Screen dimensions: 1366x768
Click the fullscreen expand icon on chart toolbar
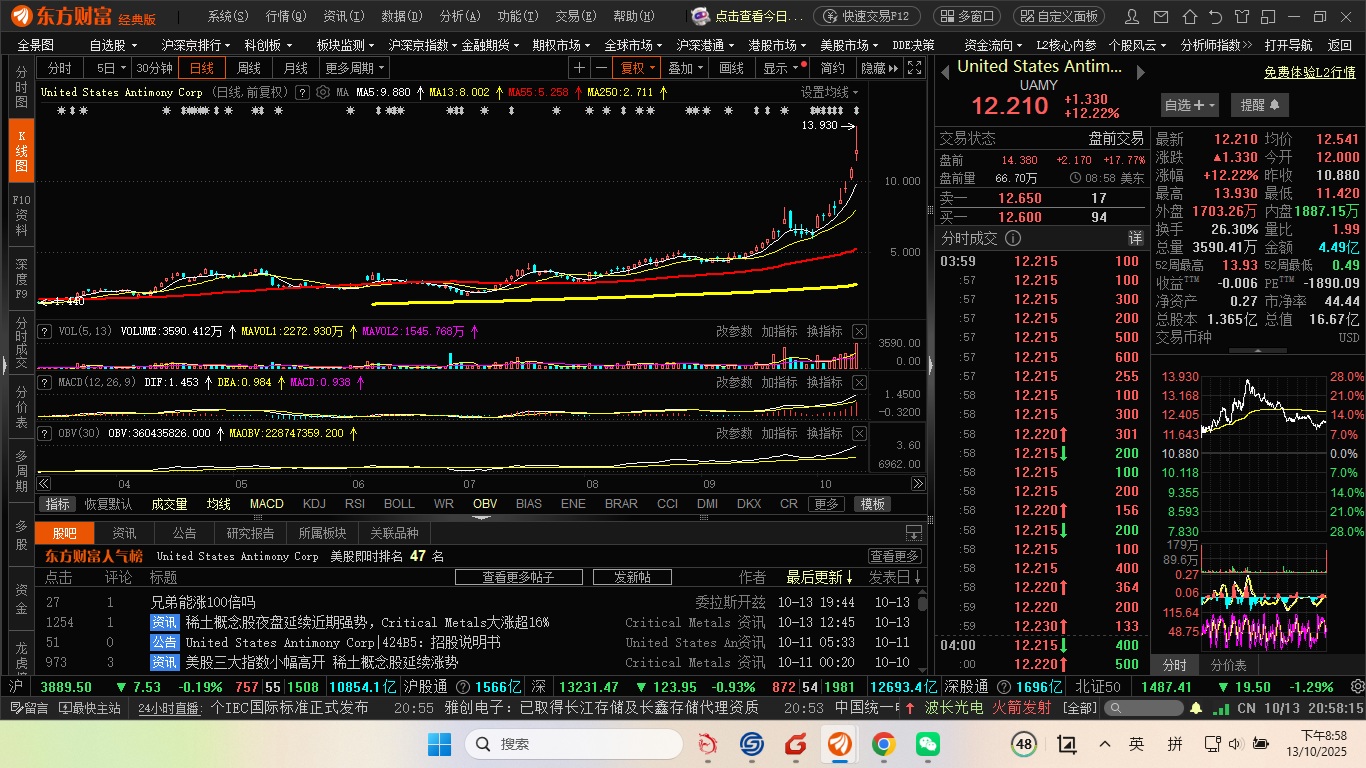[913, 68]
